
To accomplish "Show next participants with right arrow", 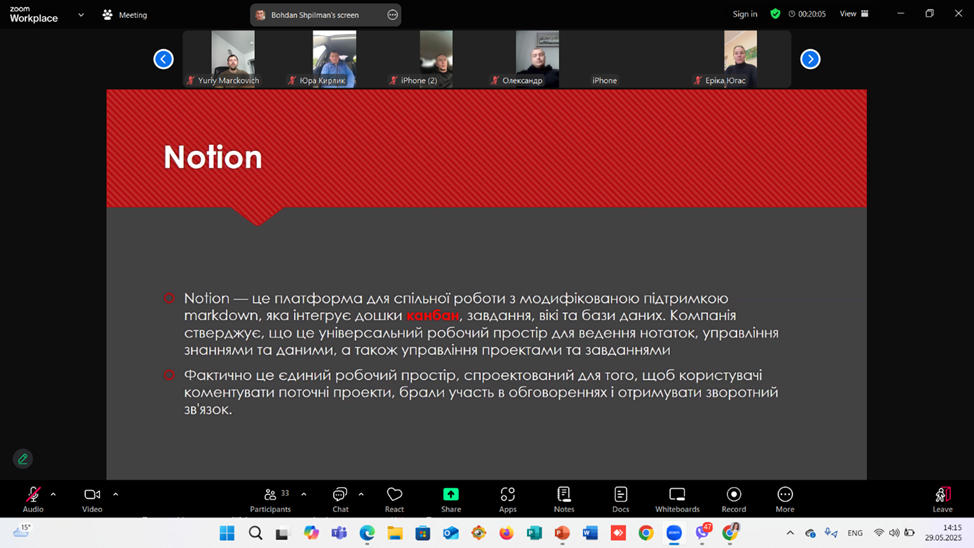I will pyautogui.click(x=810, y=59).
